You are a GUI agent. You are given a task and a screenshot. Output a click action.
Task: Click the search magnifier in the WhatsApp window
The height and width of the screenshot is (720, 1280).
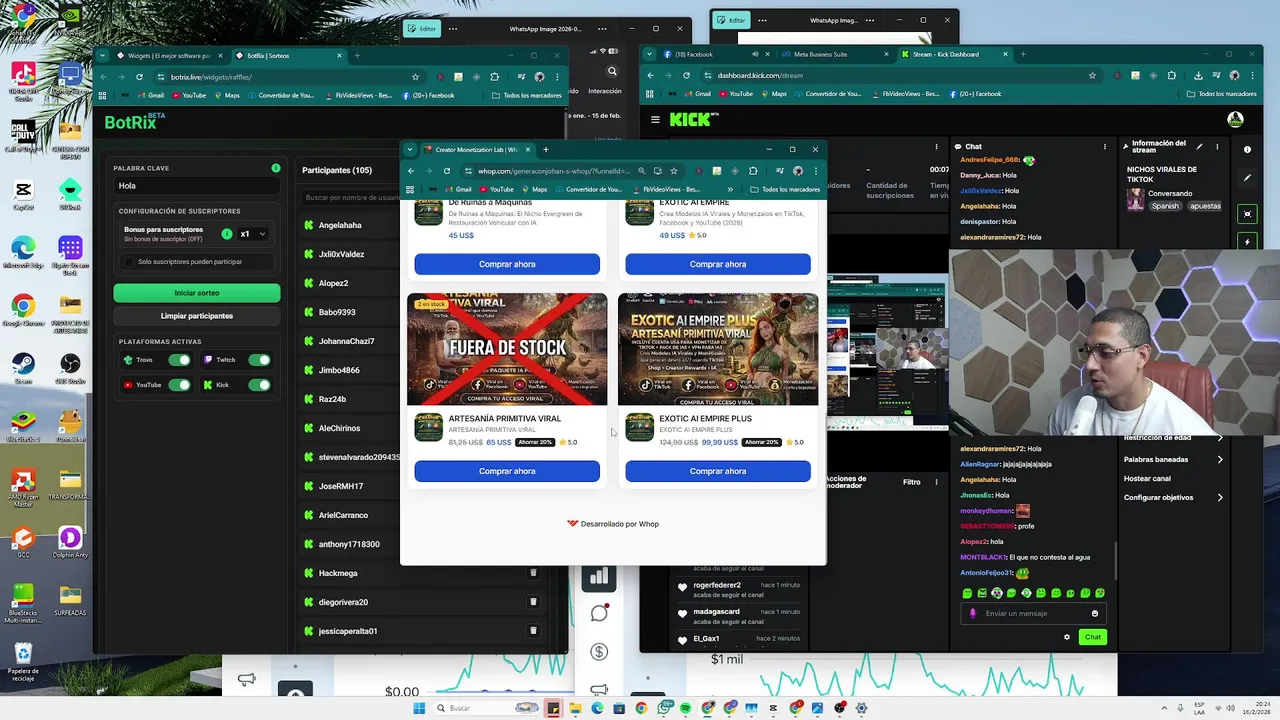612,71
